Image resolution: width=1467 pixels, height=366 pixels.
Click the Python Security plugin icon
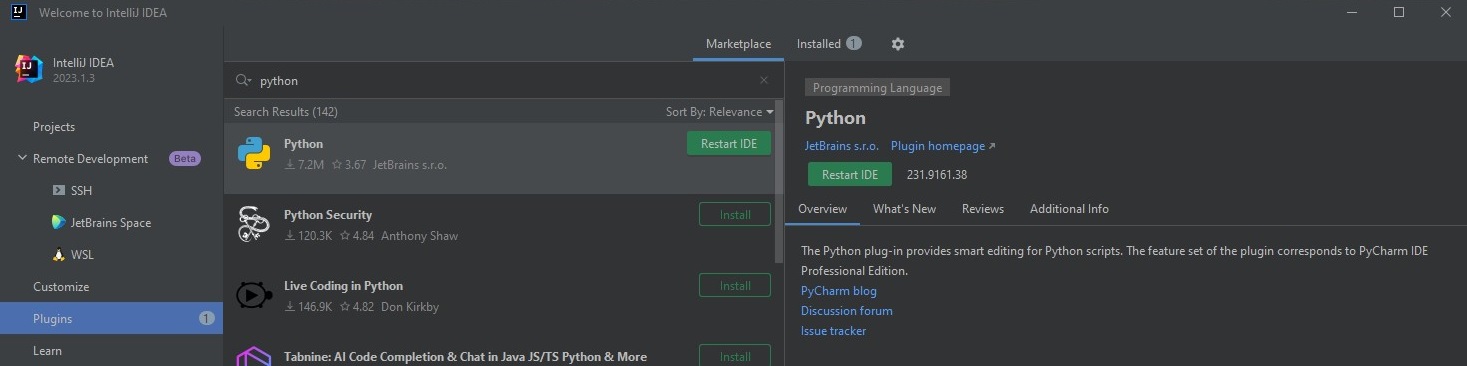pos(254,225)
